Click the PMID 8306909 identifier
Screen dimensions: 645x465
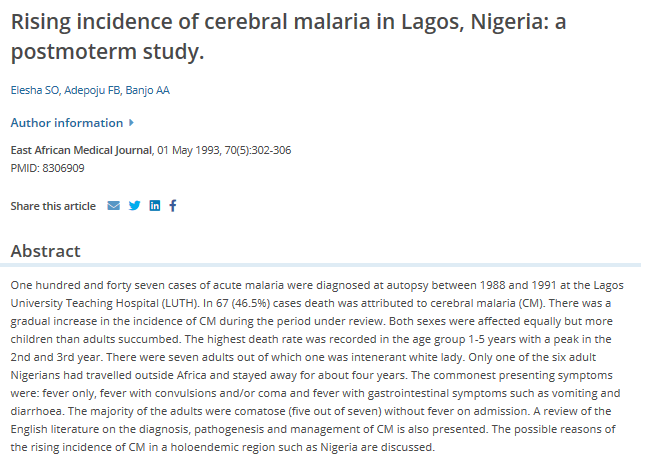(47, 168)
